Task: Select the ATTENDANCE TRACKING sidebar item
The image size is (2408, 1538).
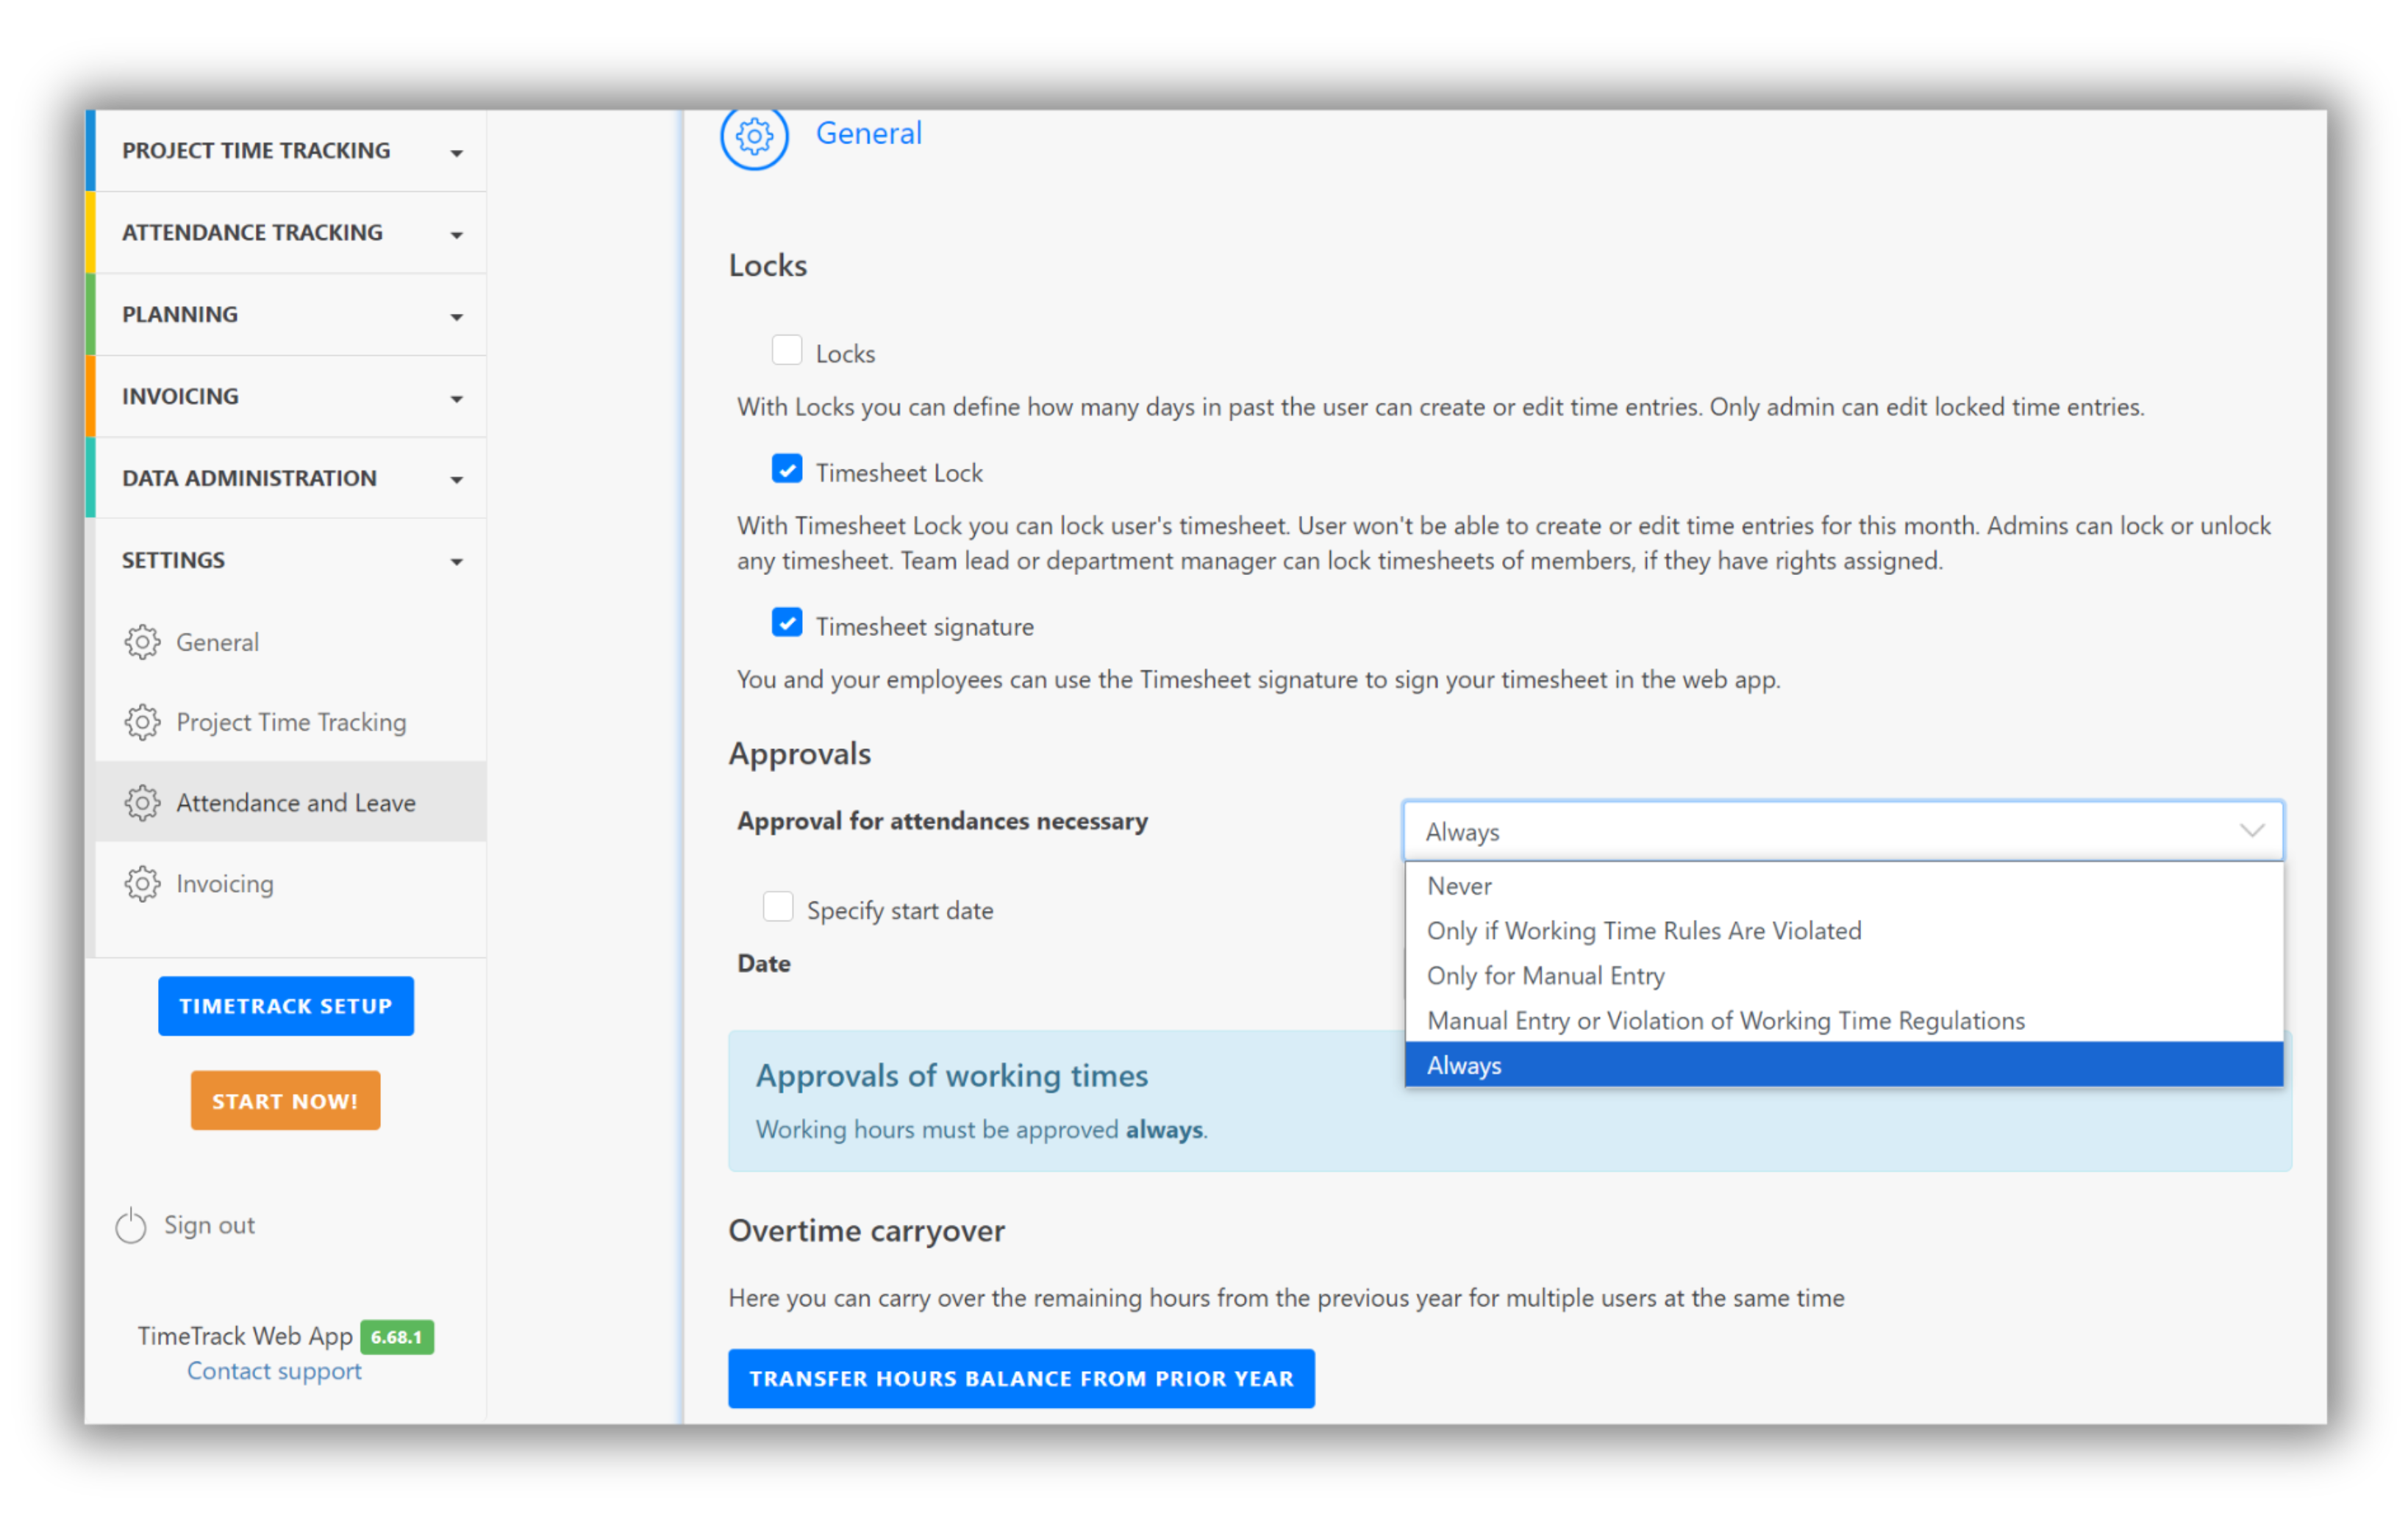Action: pos(252,232)
